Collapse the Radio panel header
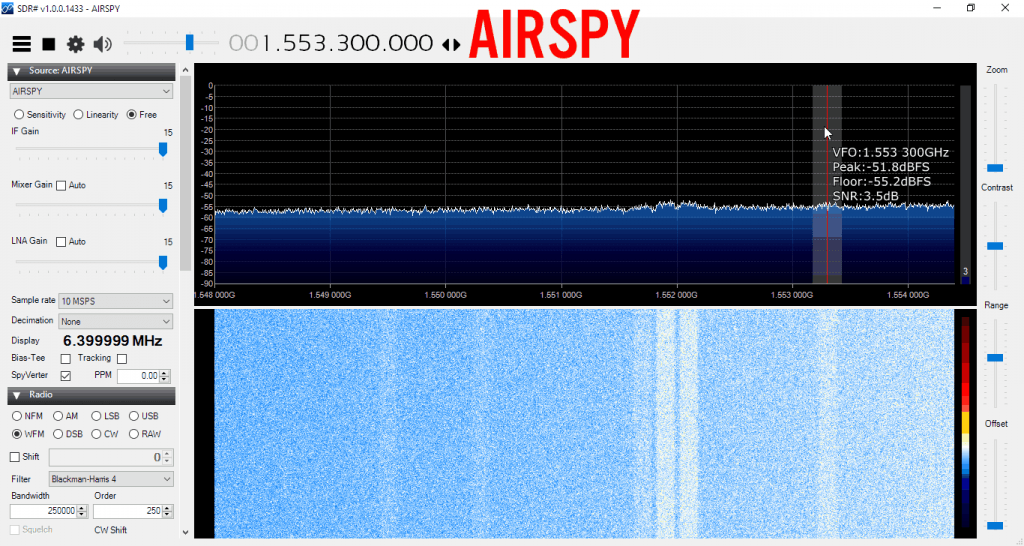Screen dimensions: 1024x546 pyautogui.click(x=17, y=395)
